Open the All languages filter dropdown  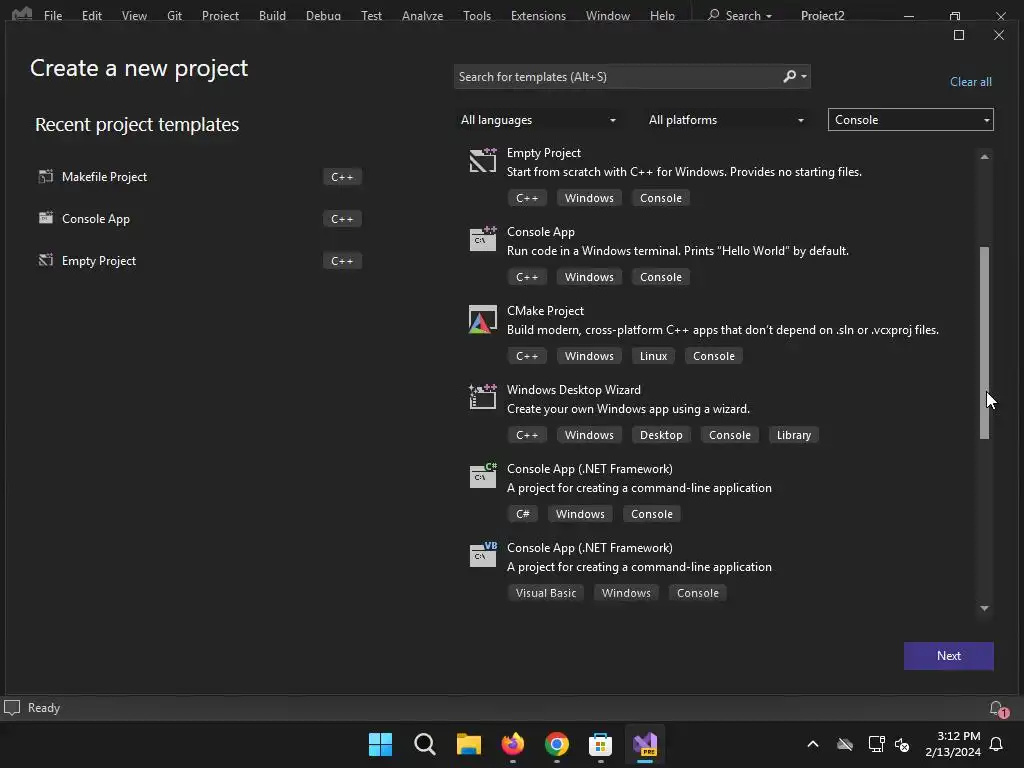538,120
